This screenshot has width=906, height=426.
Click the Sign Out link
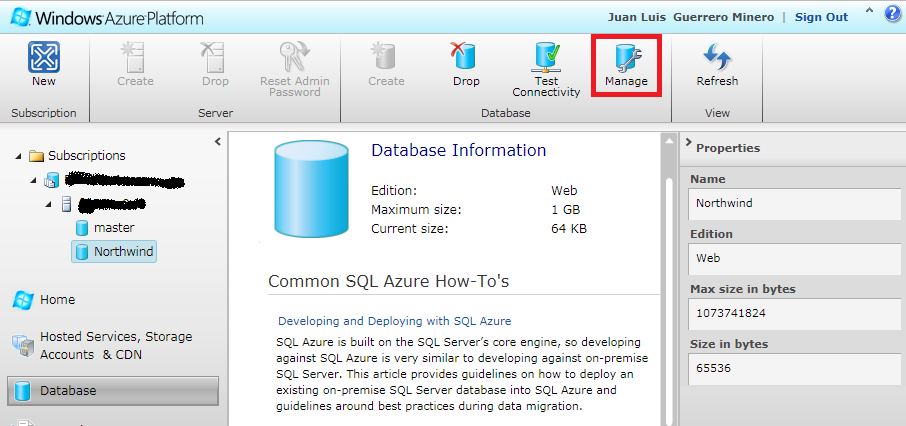(821, 17)
